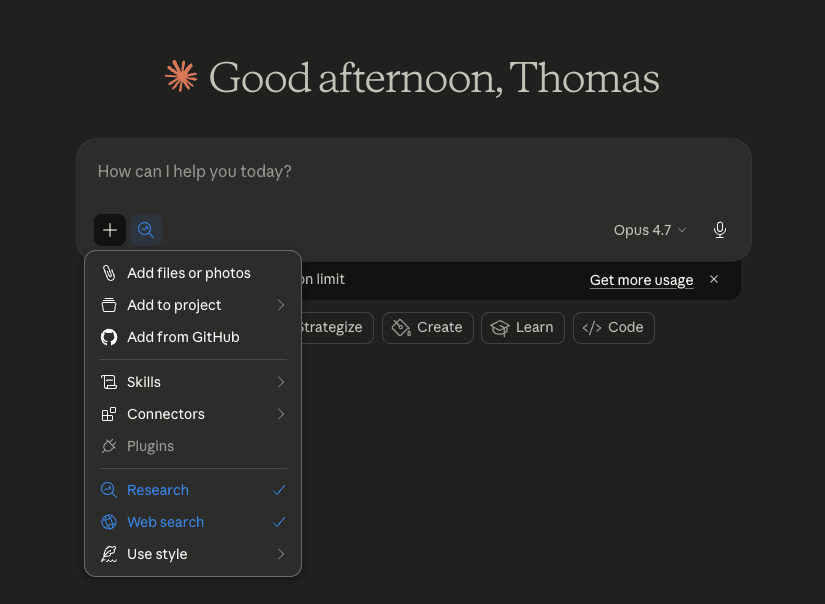The image size is (825, 604).
Task: Click the Code suggestion button
Action: [x=614, y=328]
